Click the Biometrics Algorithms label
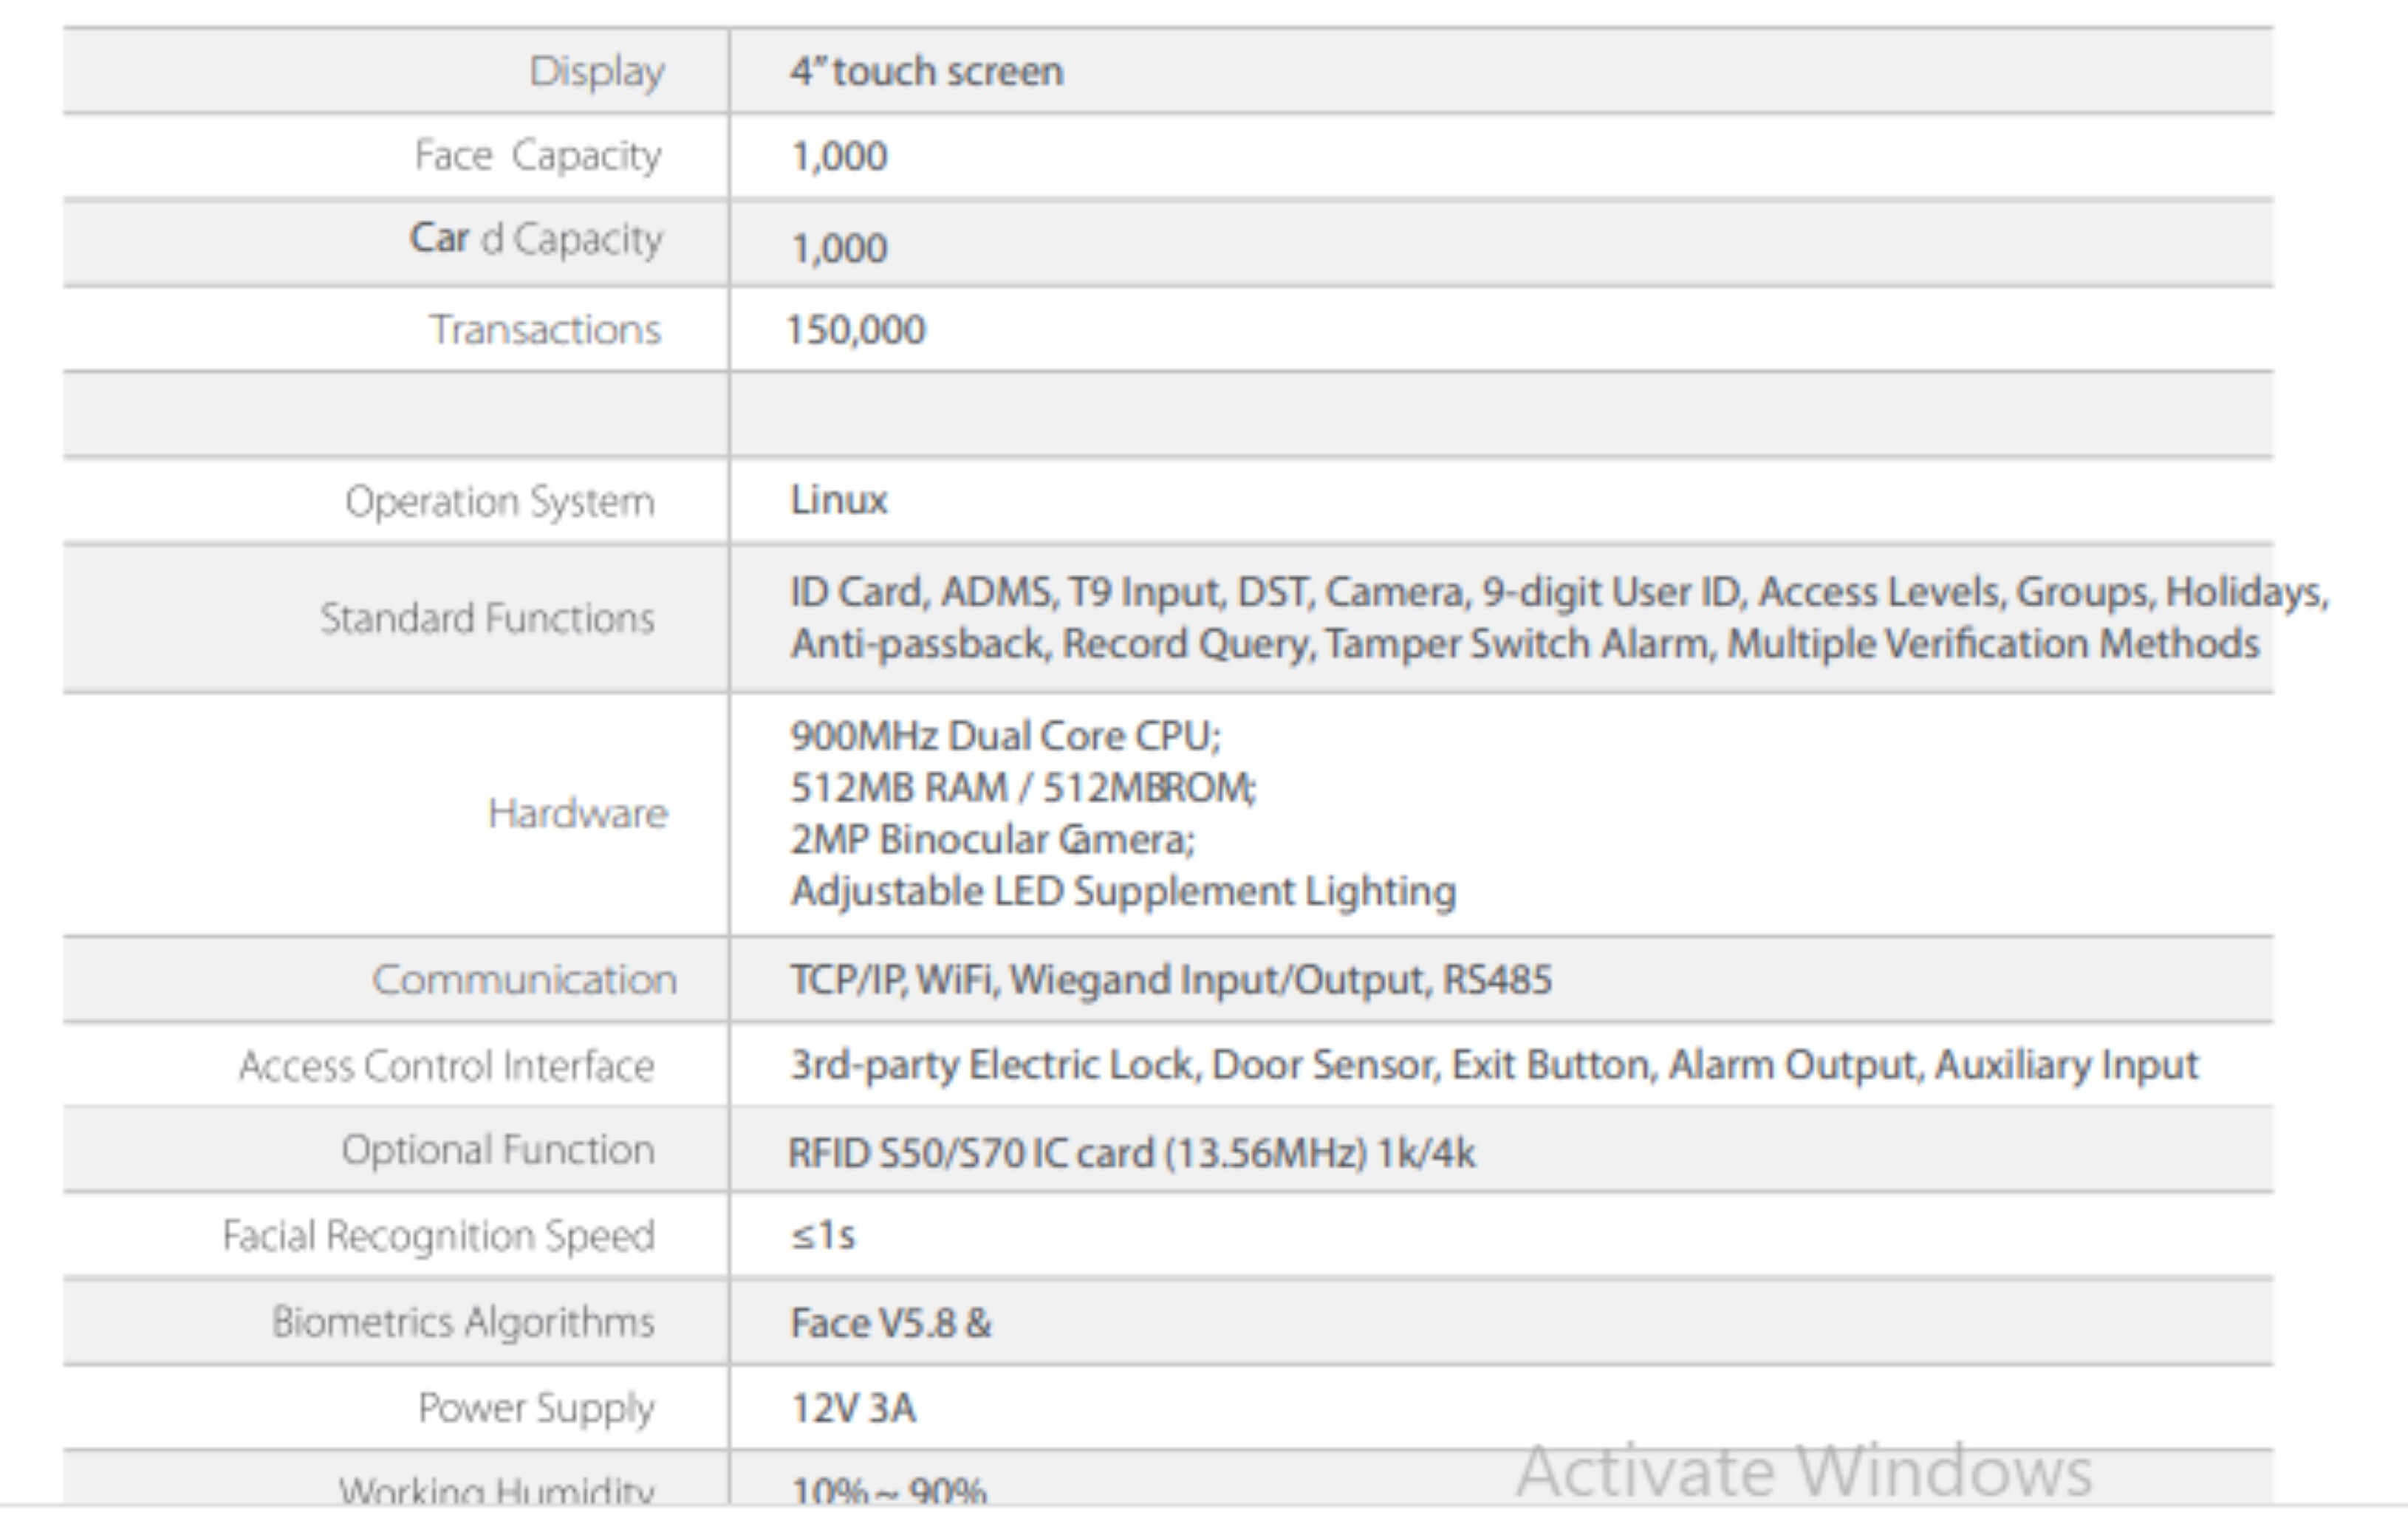 click(x=463, y=1322)
